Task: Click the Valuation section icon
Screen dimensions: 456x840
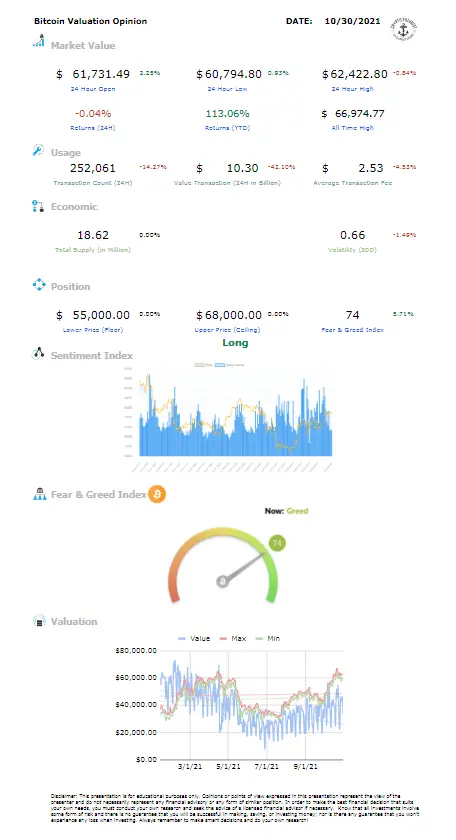Action: [40, 621]
